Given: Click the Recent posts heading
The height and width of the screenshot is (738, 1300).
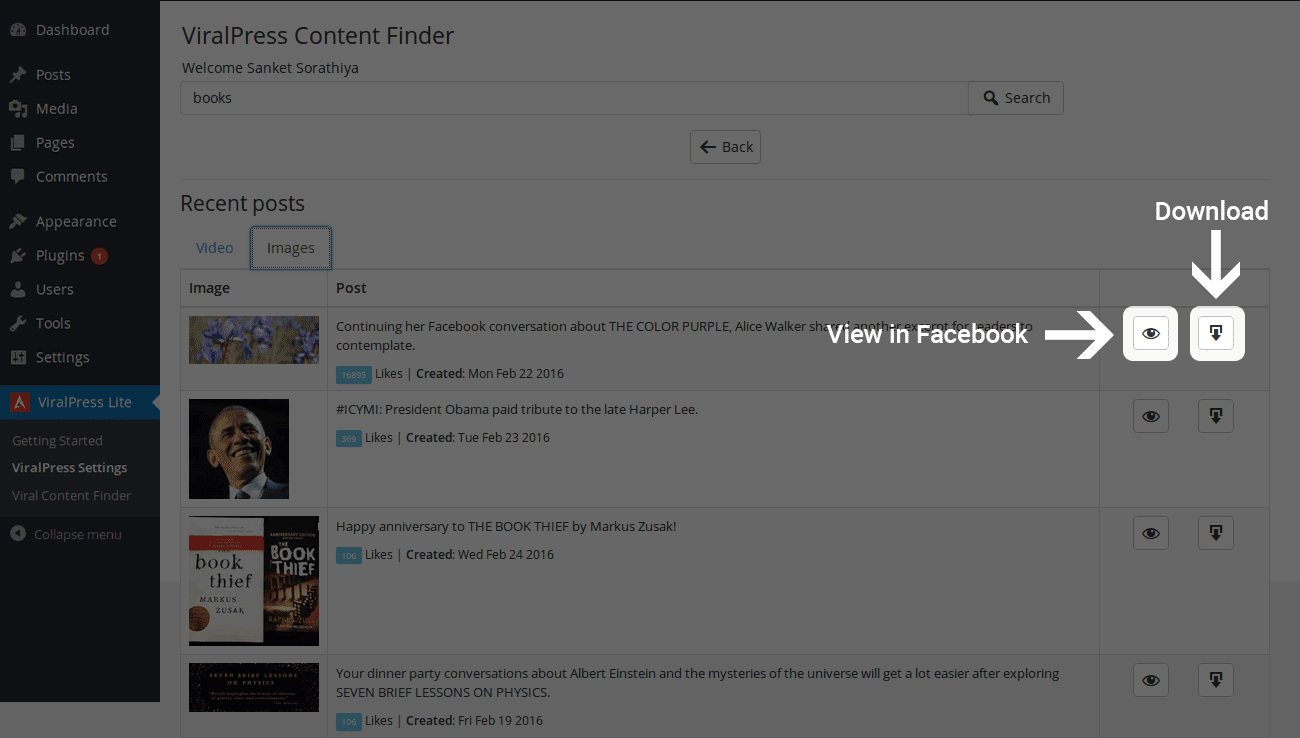Looking at the screenshot, I should click(242, 203).
